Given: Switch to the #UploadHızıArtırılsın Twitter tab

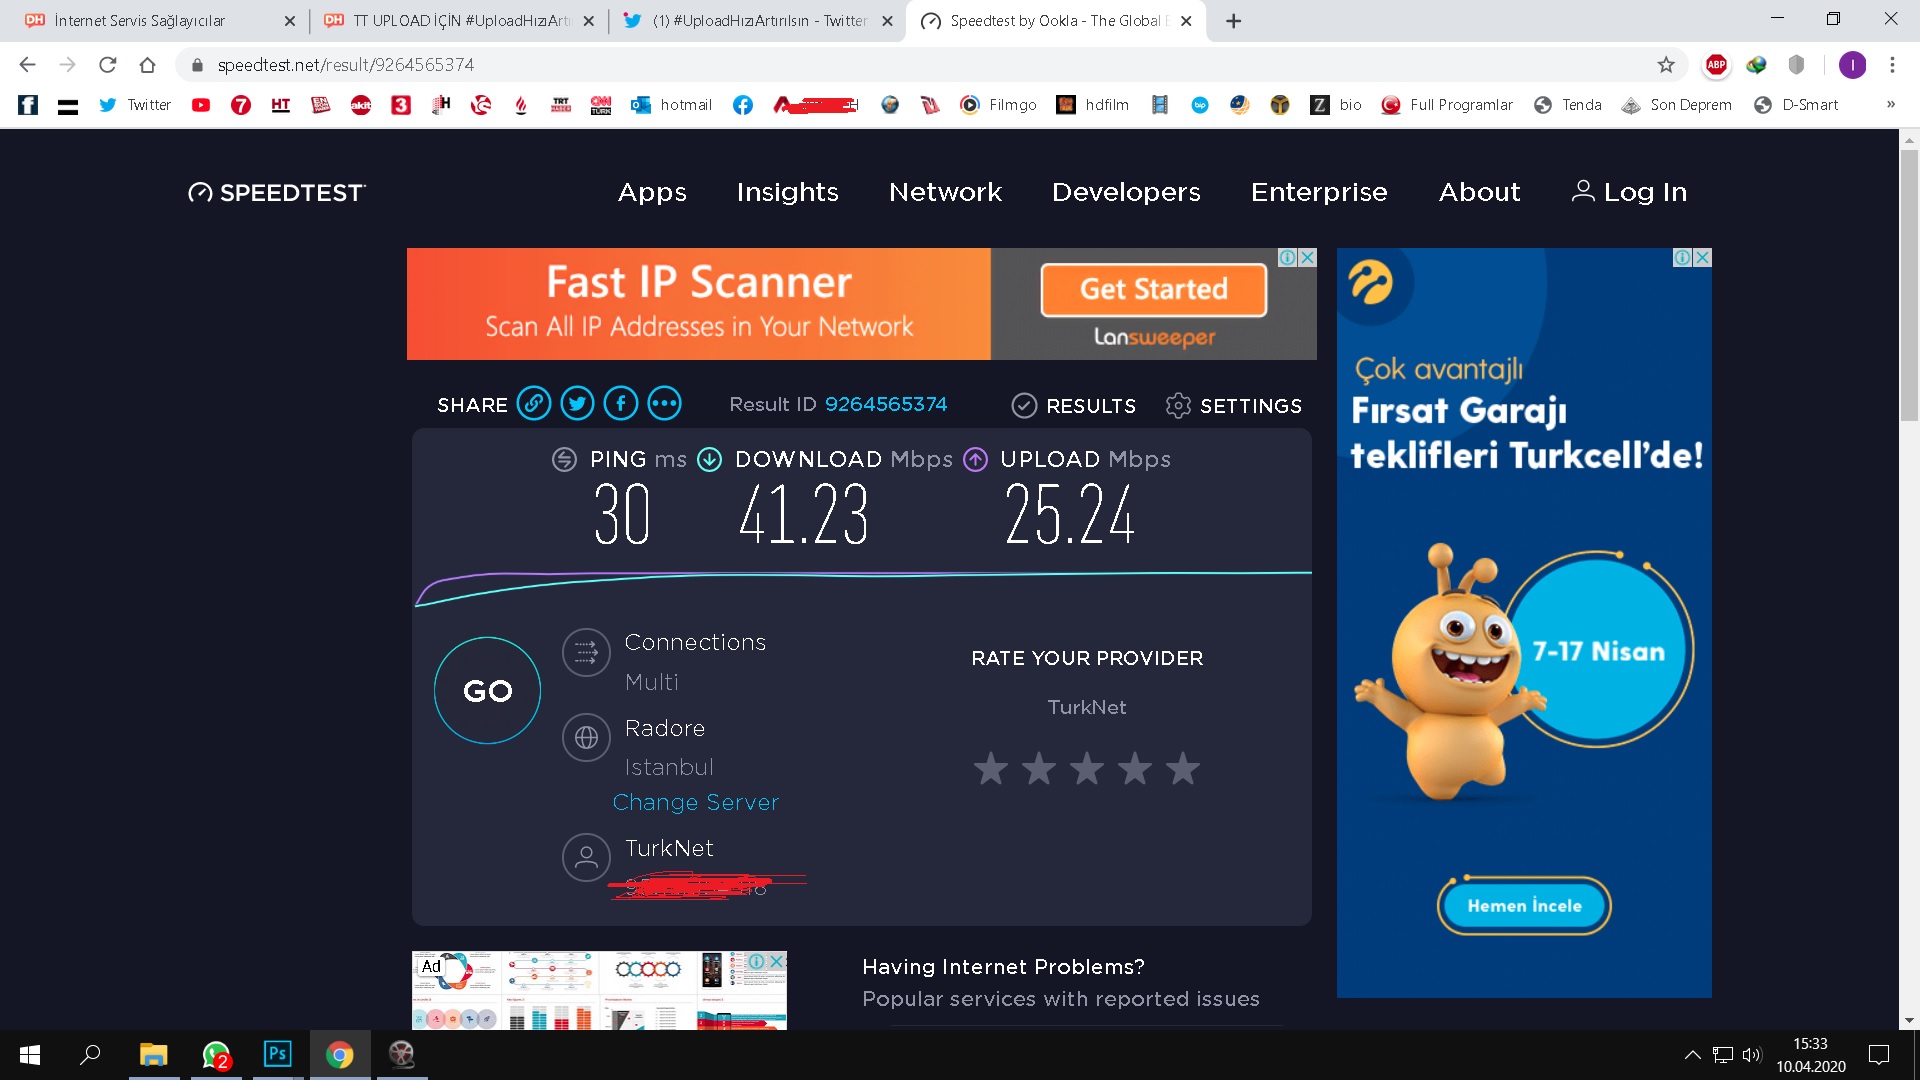Looking at the screenshot, I should click(x=757, y=21).
